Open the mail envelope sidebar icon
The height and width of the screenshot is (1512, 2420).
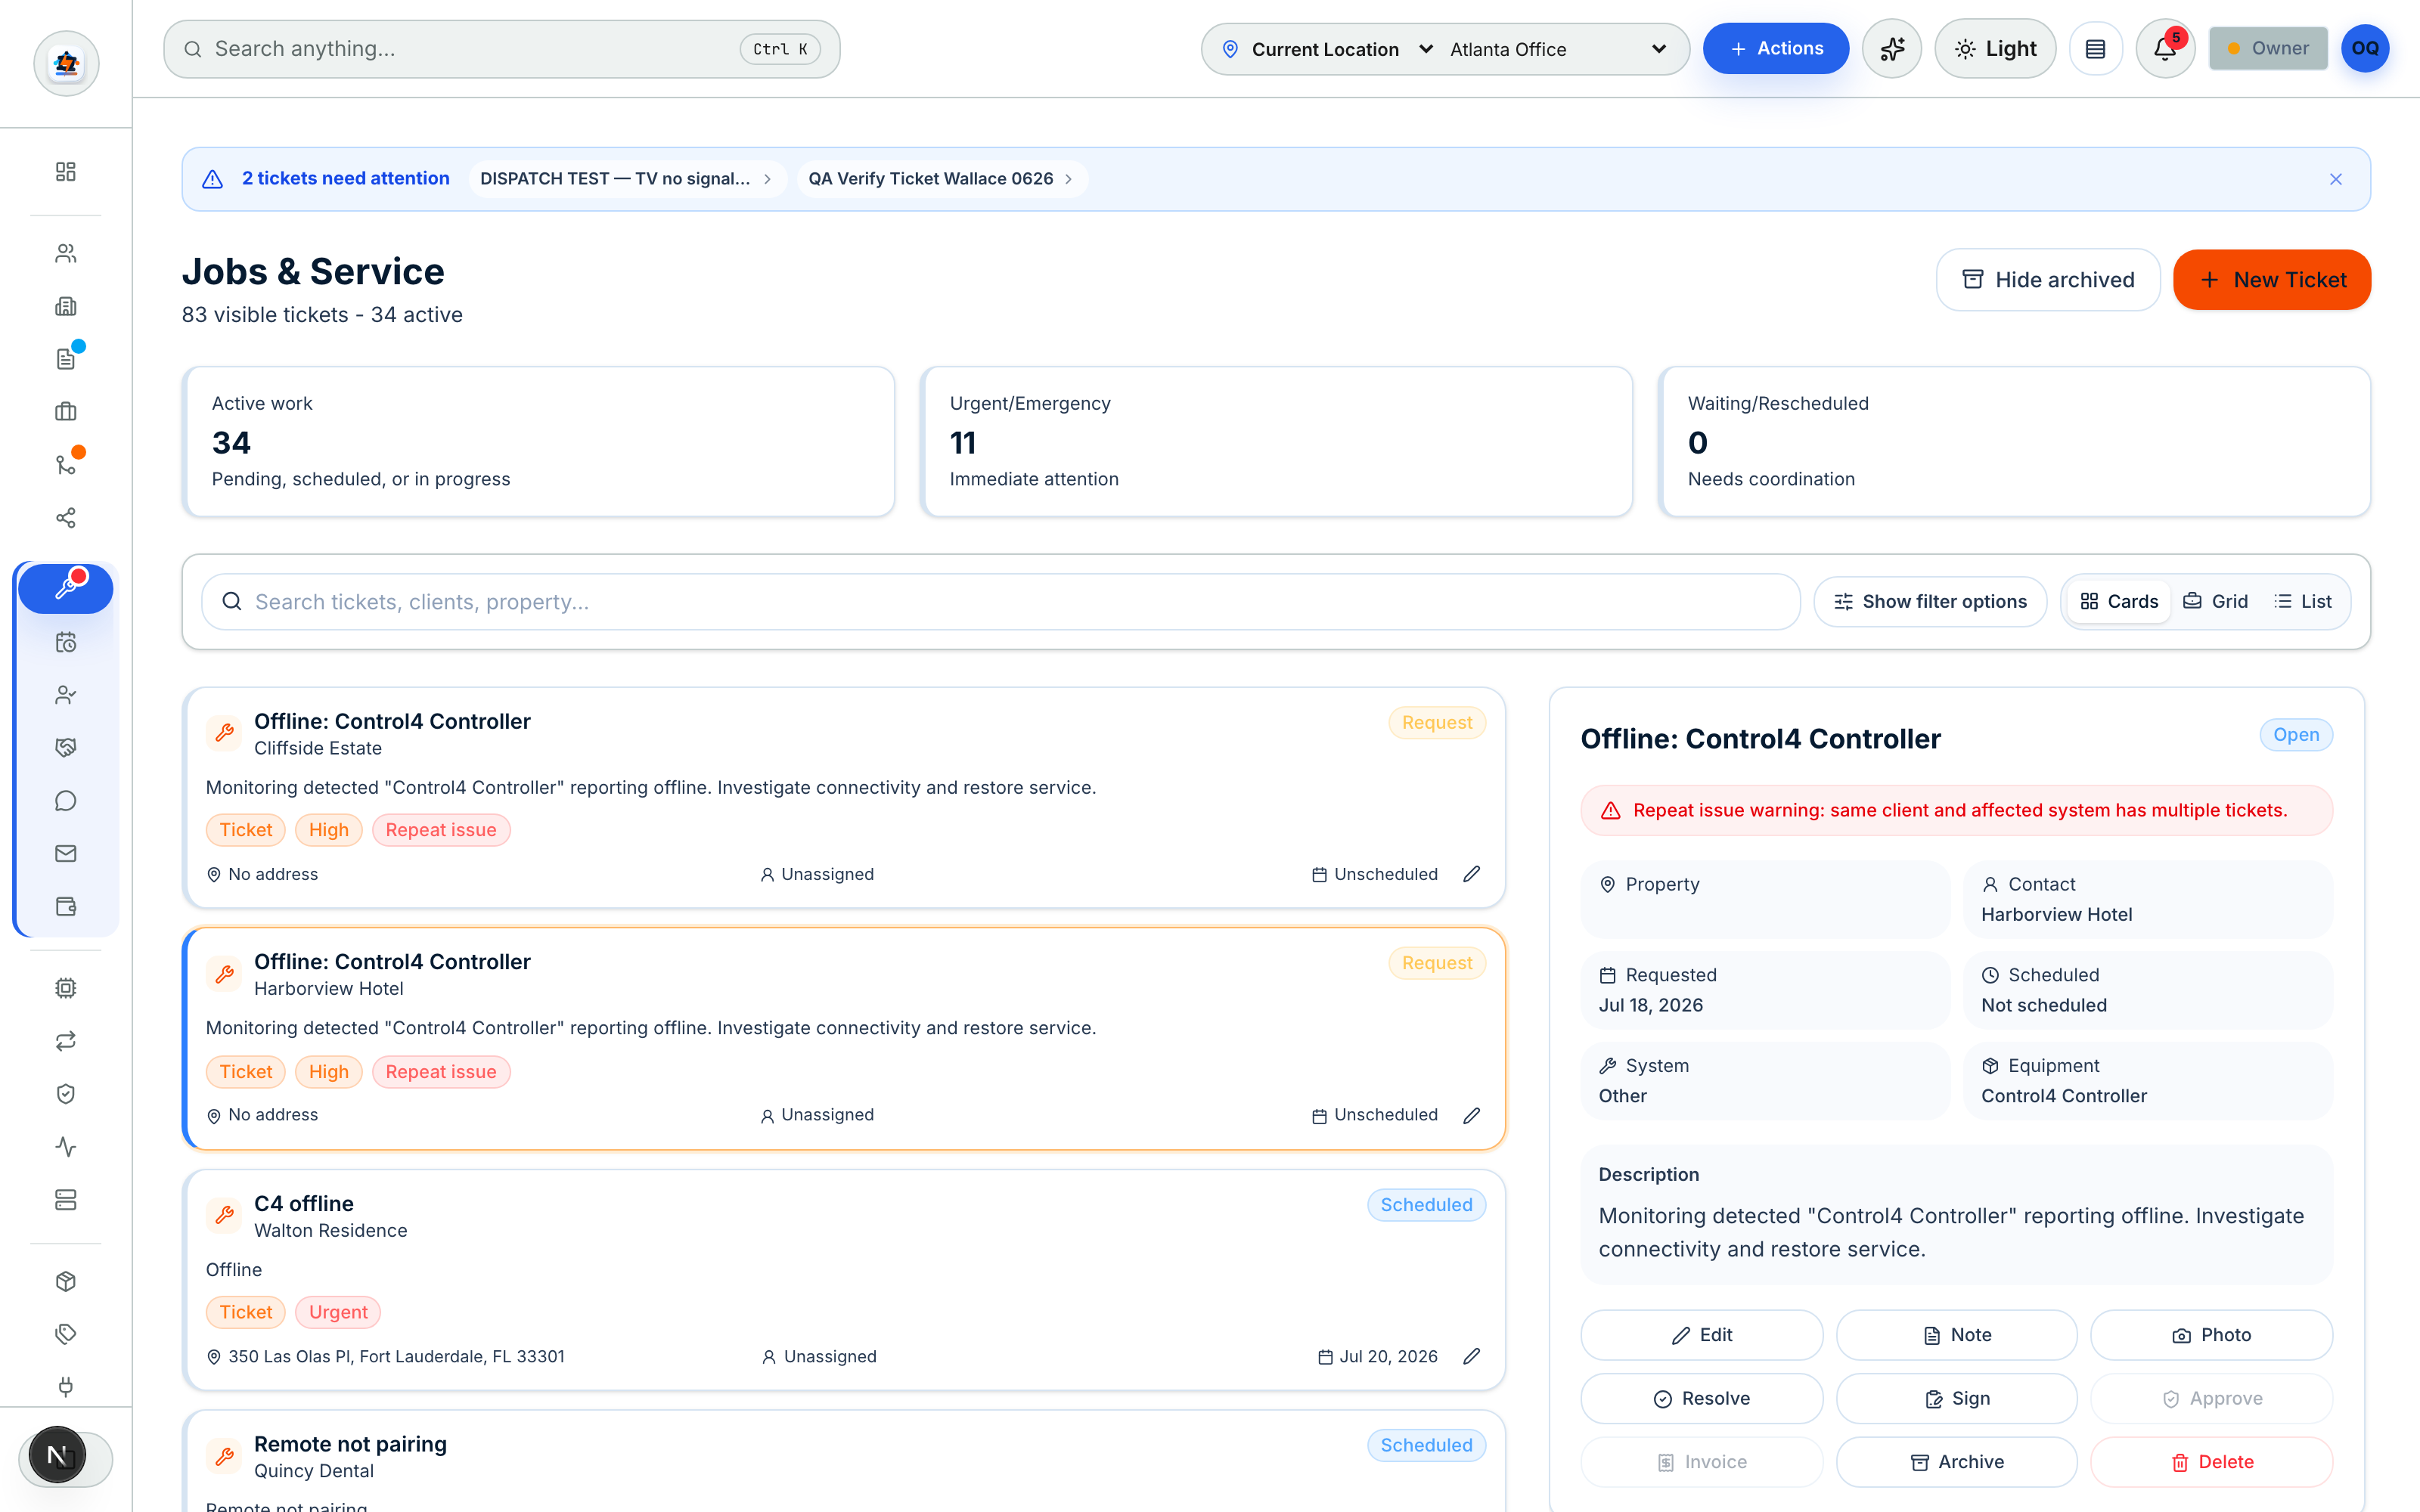pyautogui.click(x=66, y=854)
